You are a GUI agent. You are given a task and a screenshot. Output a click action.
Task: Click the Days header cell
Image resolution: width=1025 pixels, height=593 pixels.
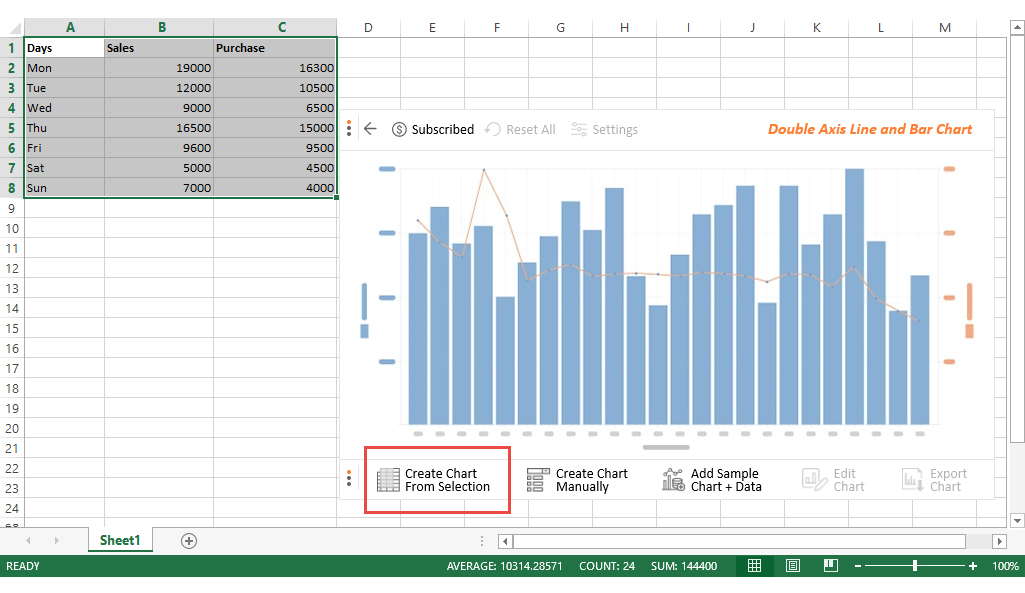pos(64,48)
